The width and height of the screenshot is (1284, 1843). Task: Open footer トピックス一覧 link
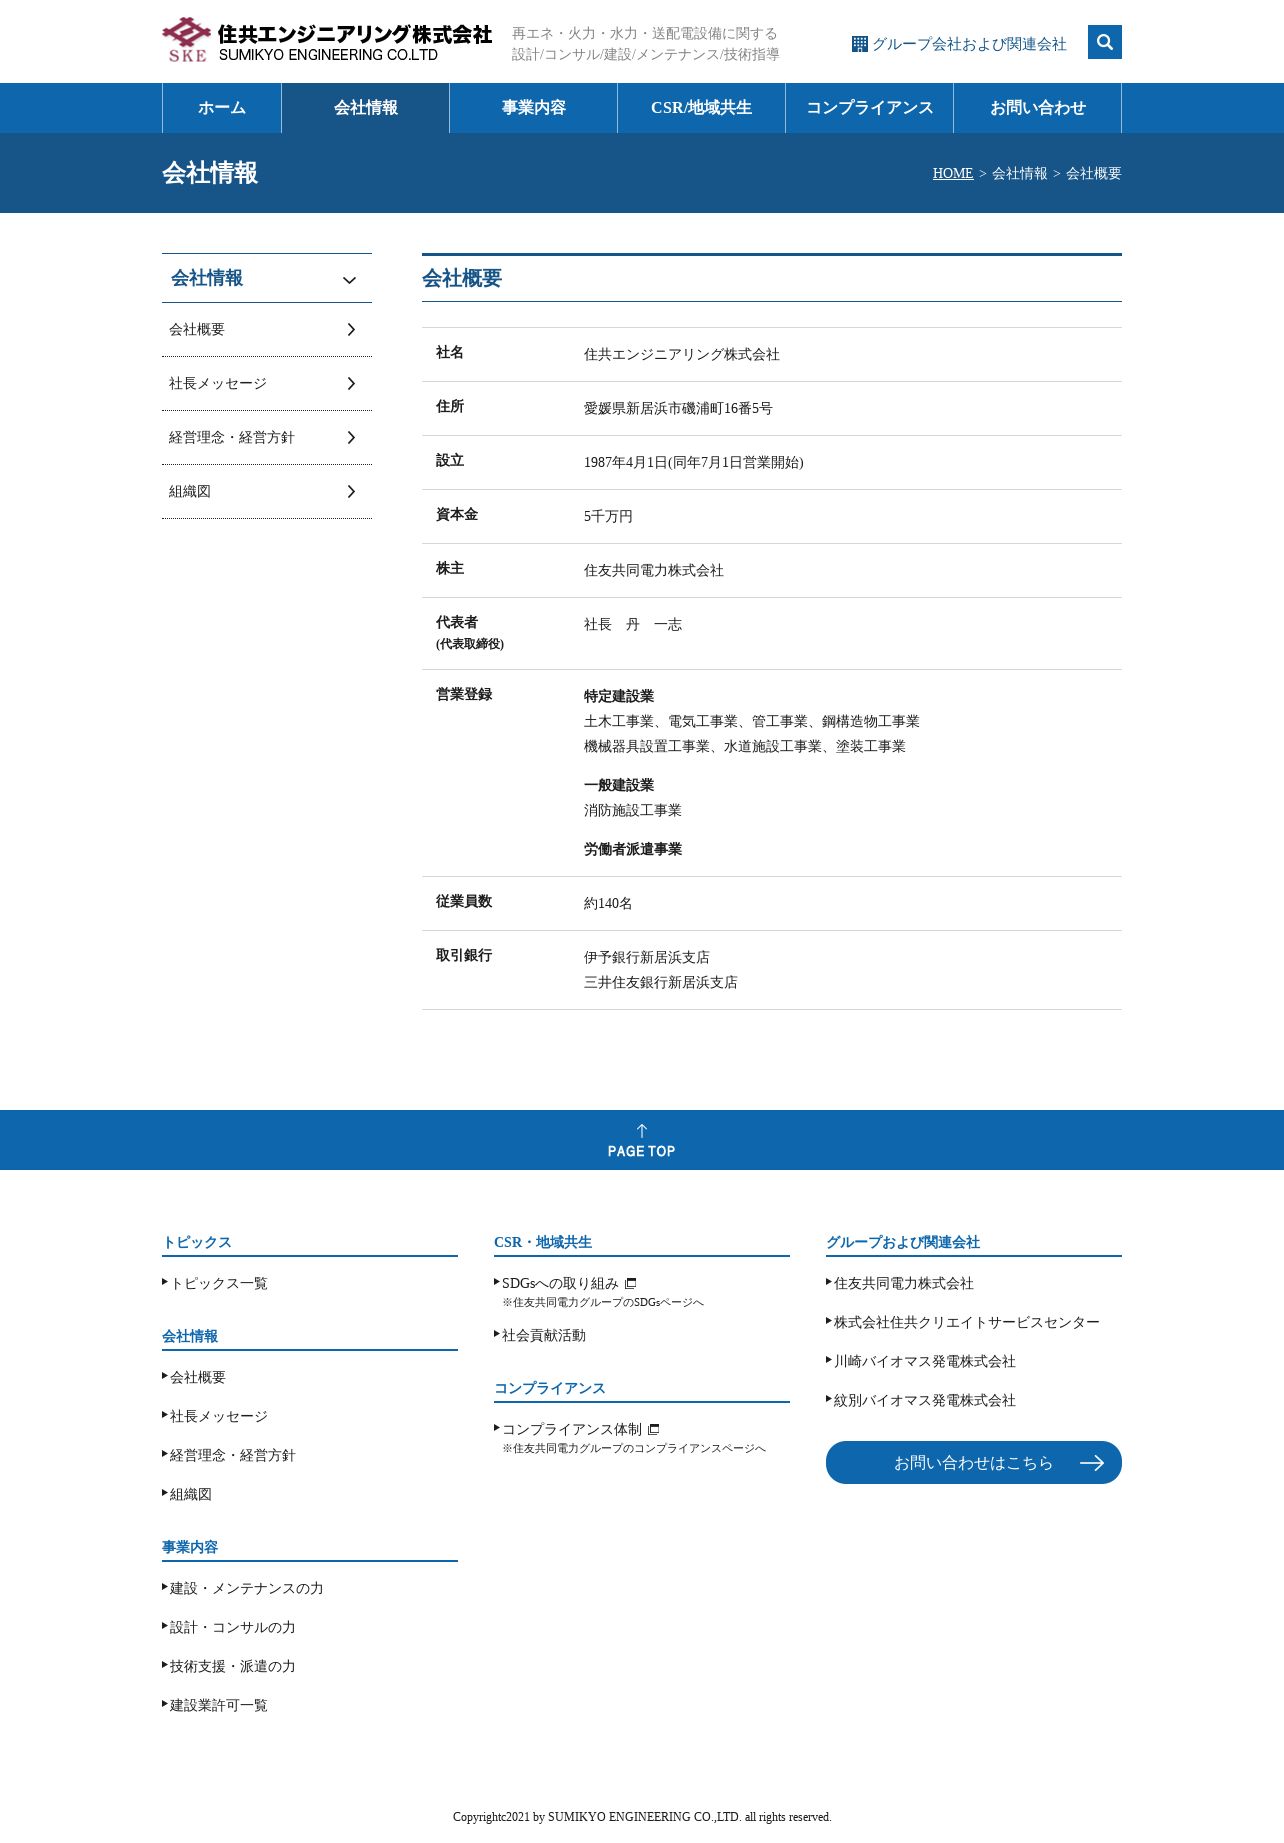219,1283
